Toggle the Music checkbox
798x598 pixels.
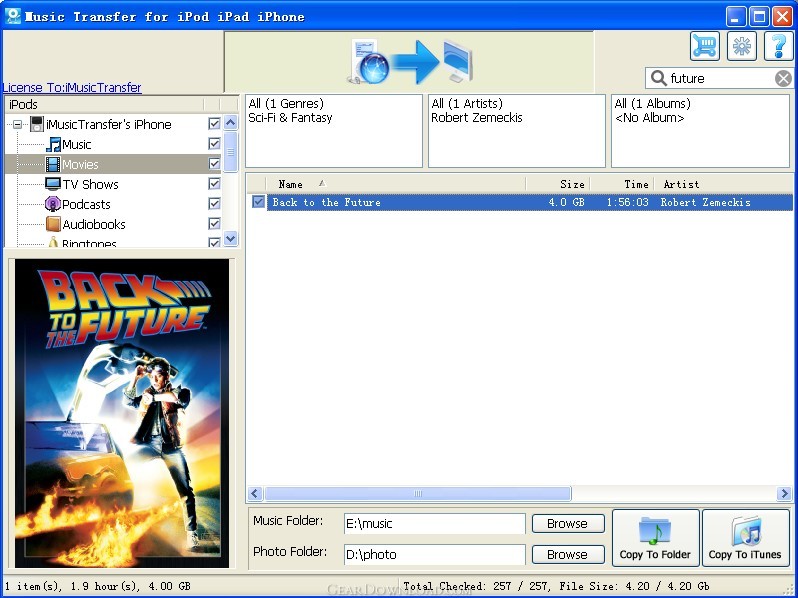pyautogui.click(x=214, y=144)
